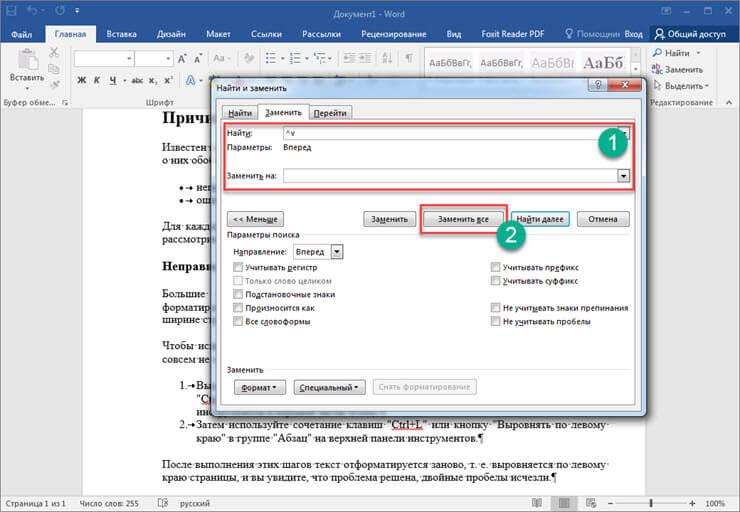Screen dimensions: 740x512
Task: Click the 'Общий доступ' share button
Action: point(690,34)
